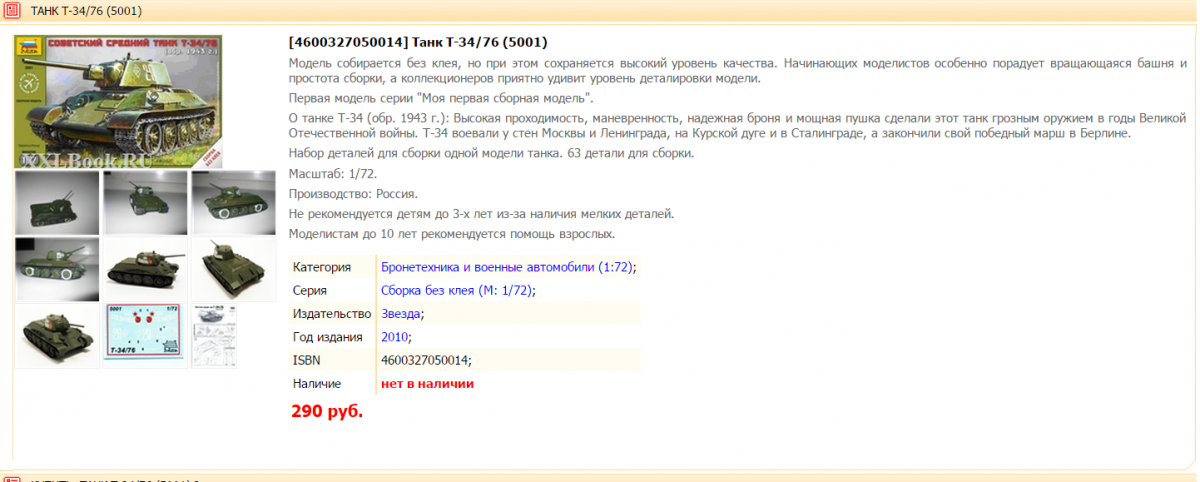Open the black-and-white assembly instructions thumbnail

215,336
